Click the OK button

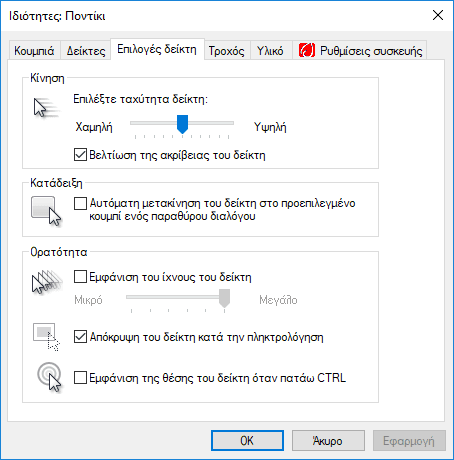coord(247,441)
